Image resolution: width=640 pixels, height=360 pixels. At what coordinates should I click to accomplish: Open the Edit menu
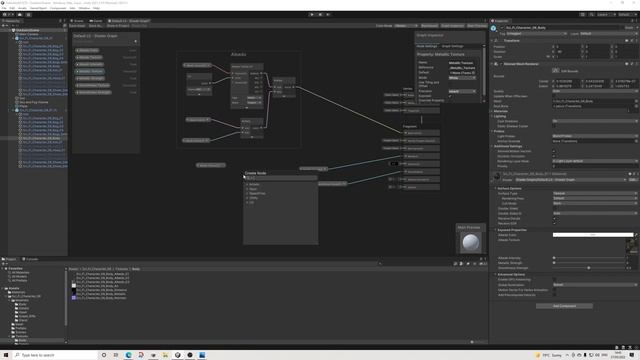[12, 8]
